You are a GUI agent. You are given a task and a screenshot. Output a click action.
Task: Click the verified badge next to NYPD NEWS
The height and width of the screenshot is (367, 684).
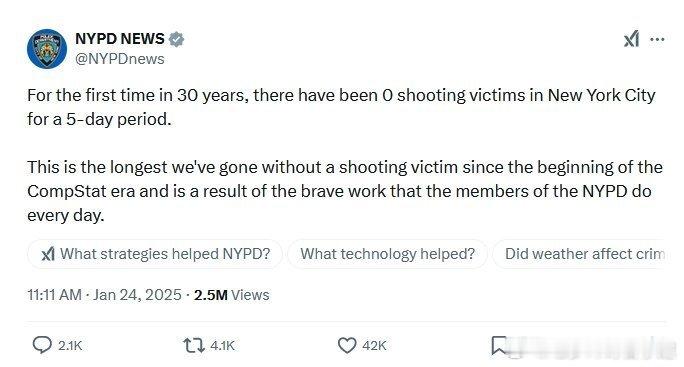176,39
